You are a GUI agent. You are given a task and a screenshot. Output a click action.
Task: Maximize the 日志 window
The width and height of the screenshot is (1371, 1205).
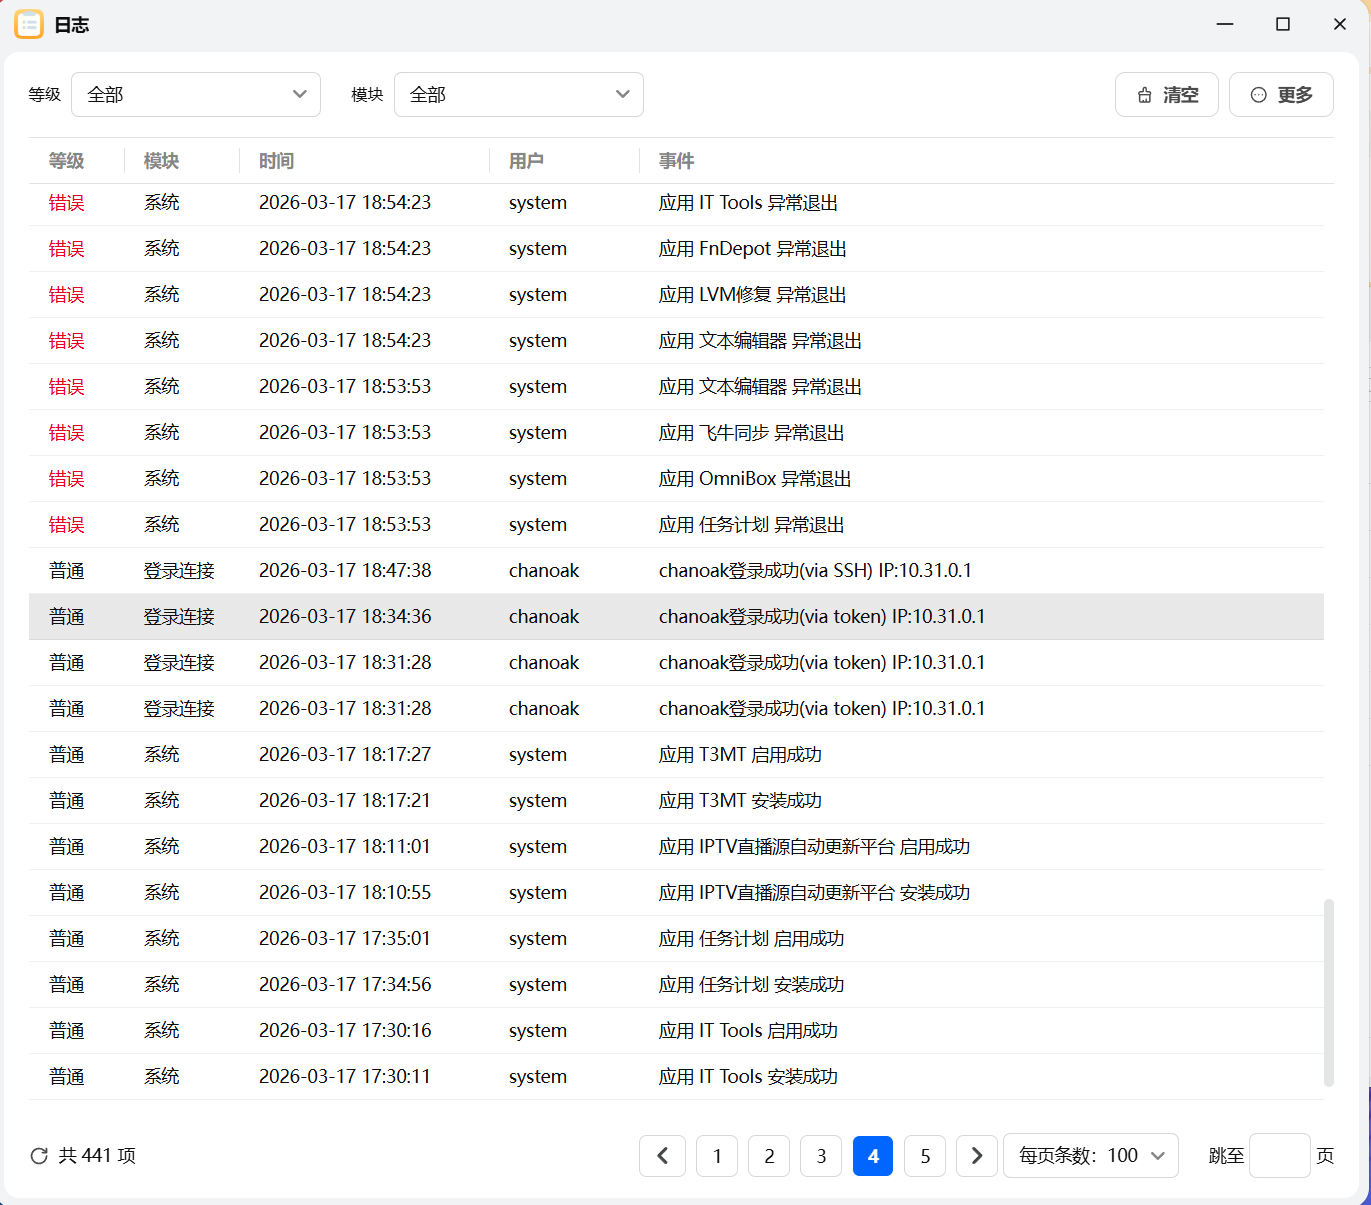pos(1283,24)
